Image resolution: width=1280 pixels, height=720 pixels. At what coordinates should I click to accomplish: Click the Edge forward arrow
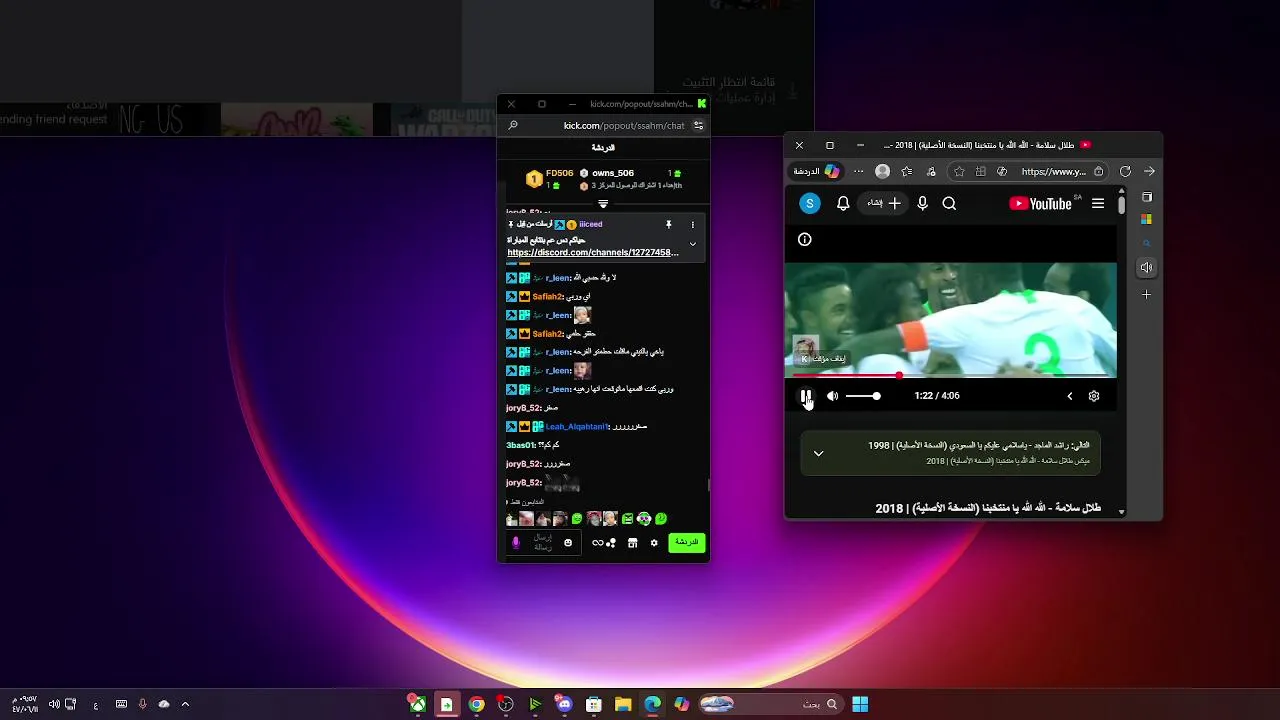[x=1149, y=172]
